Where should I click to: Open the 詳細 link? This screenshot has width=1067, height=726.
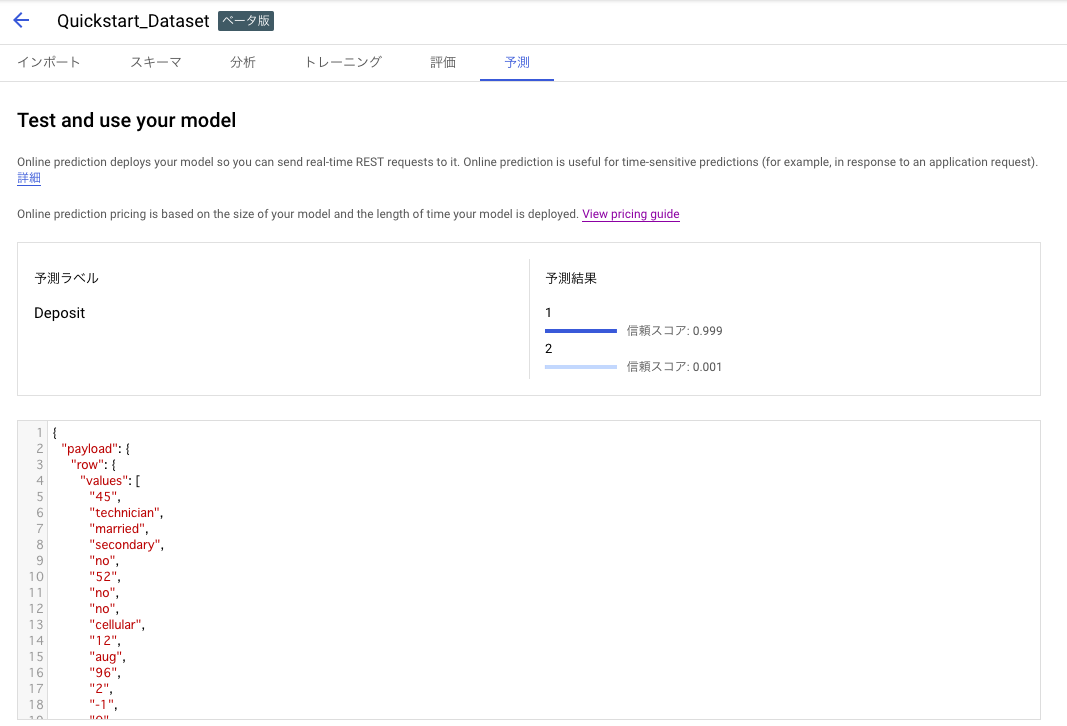28,177
